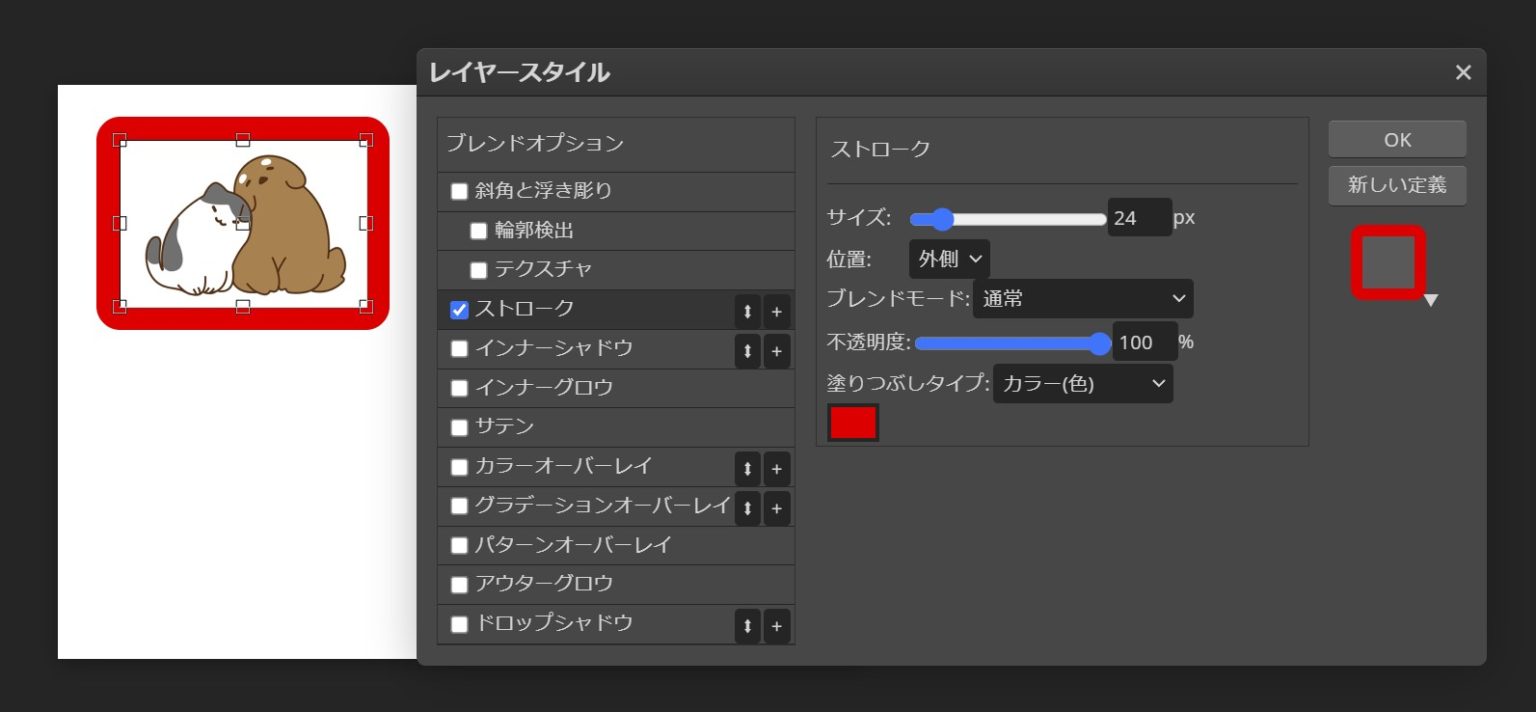Click the reorder arrows icon beside ストローク
Image resolution: width=1536 pixels, height=712 pixels.
[x=747, y=311]
